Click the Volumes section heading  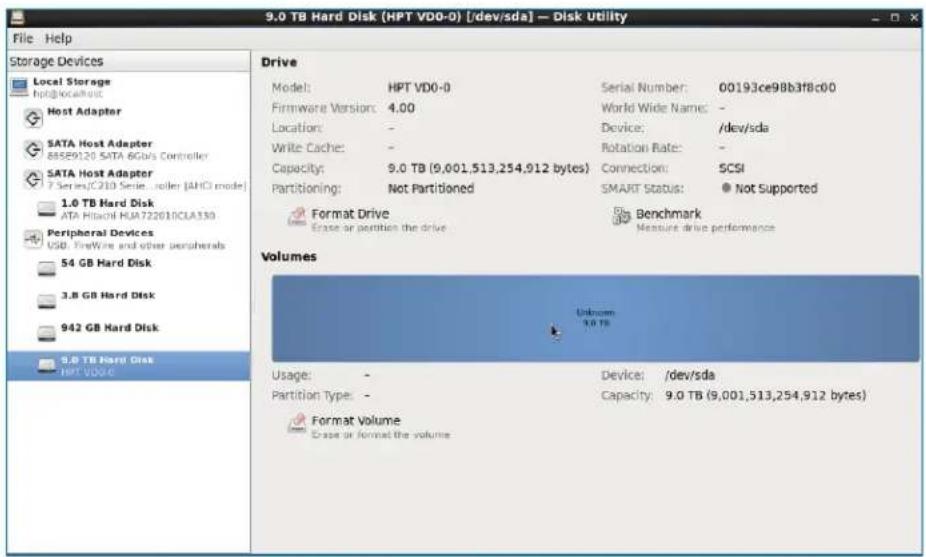point(289,256)
